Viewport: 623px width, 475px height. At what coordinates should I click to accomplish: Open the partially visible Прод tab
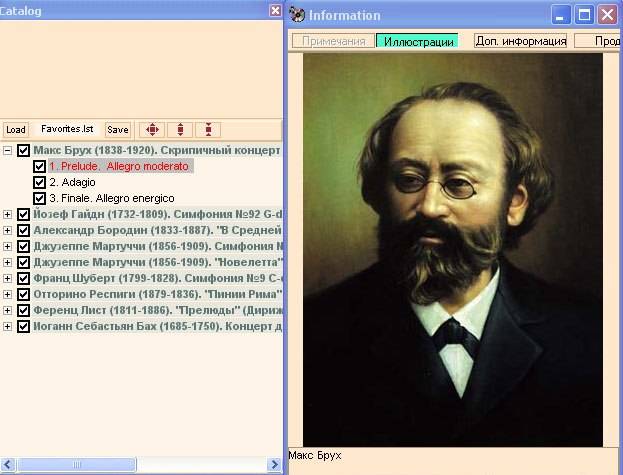click(x=598, y=41)
